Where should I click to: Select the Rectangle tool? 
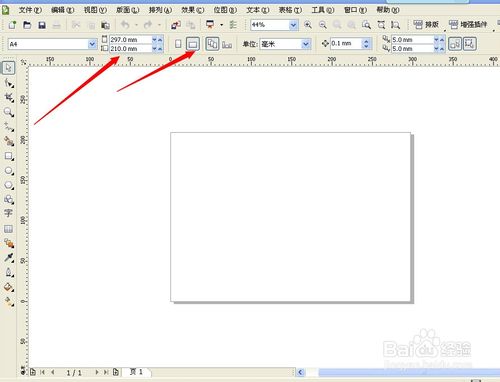point(9,156)
